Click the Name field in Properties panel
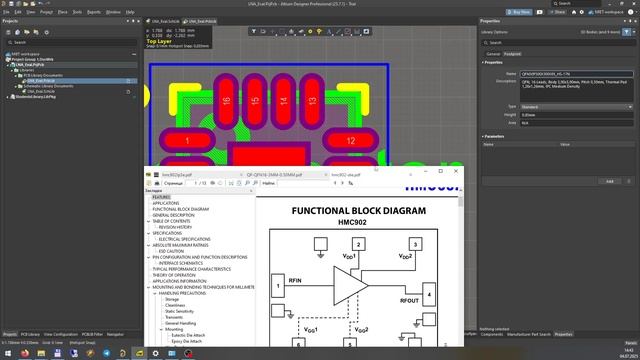This screenshot has width=640, height=360. point(576,74)
